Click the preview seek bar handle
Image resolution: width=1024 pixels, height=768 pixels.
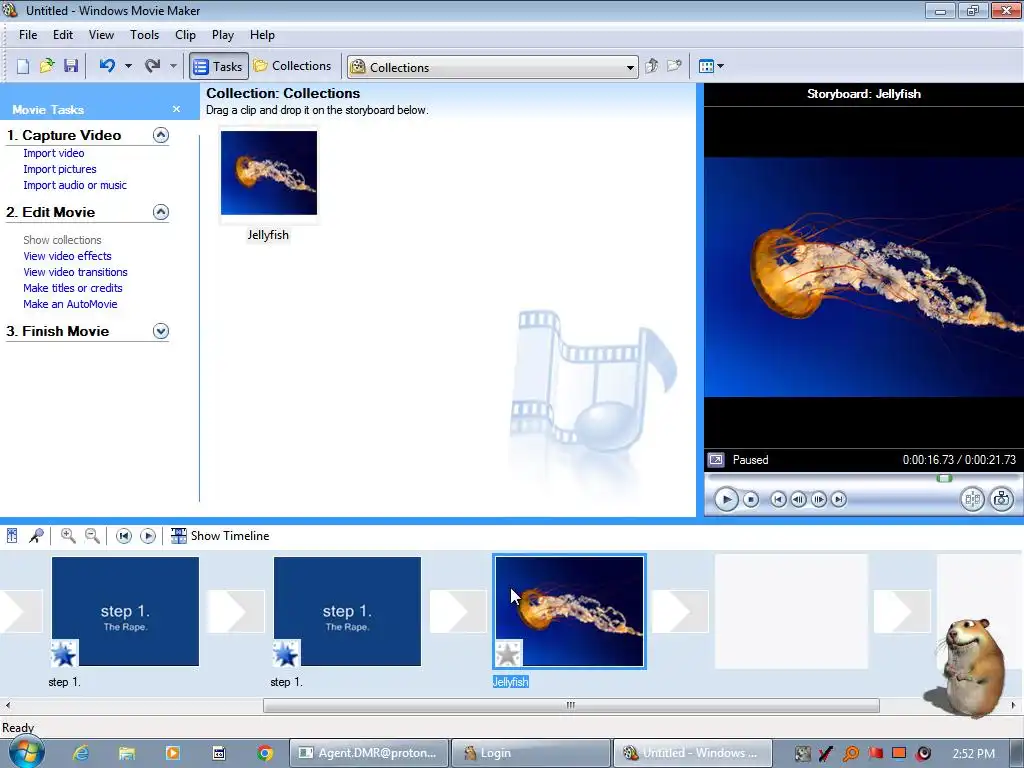[944, 478]
